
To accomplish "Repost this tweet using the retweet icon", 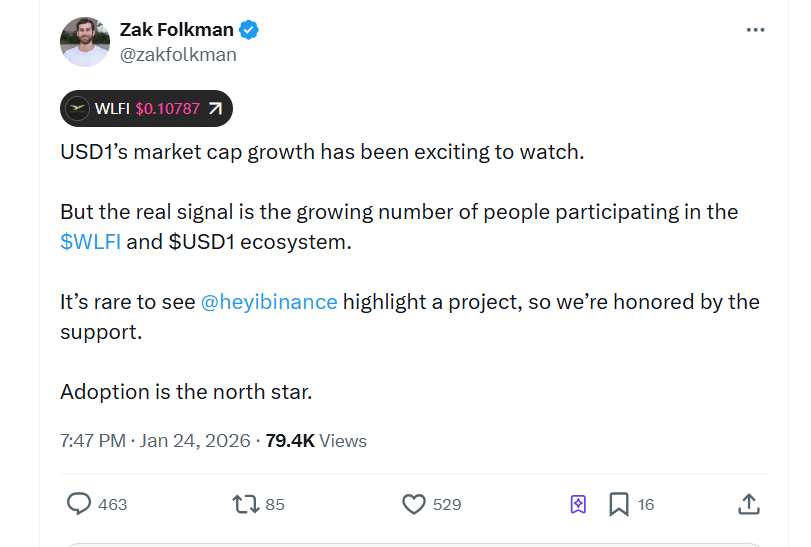I will [x=244, y=504].
